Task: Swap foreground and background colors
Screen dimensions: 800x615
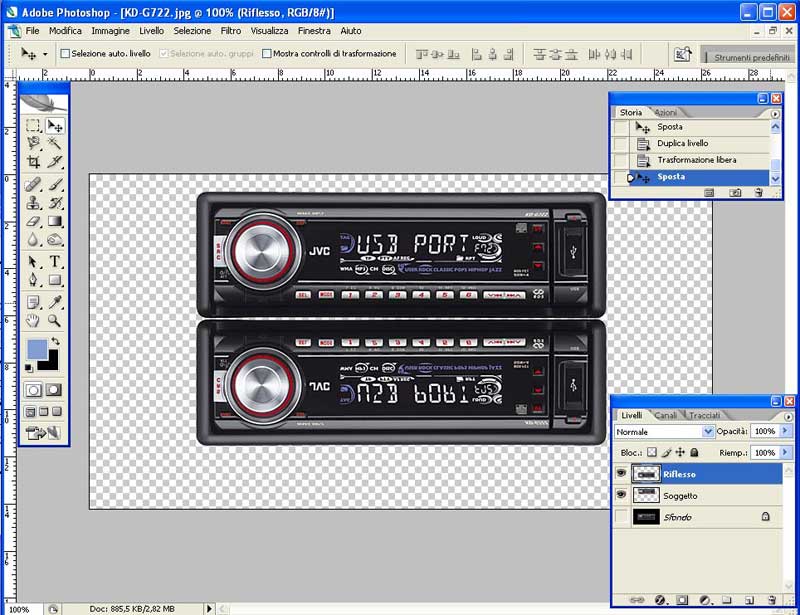Action: [x=55, y=341]
